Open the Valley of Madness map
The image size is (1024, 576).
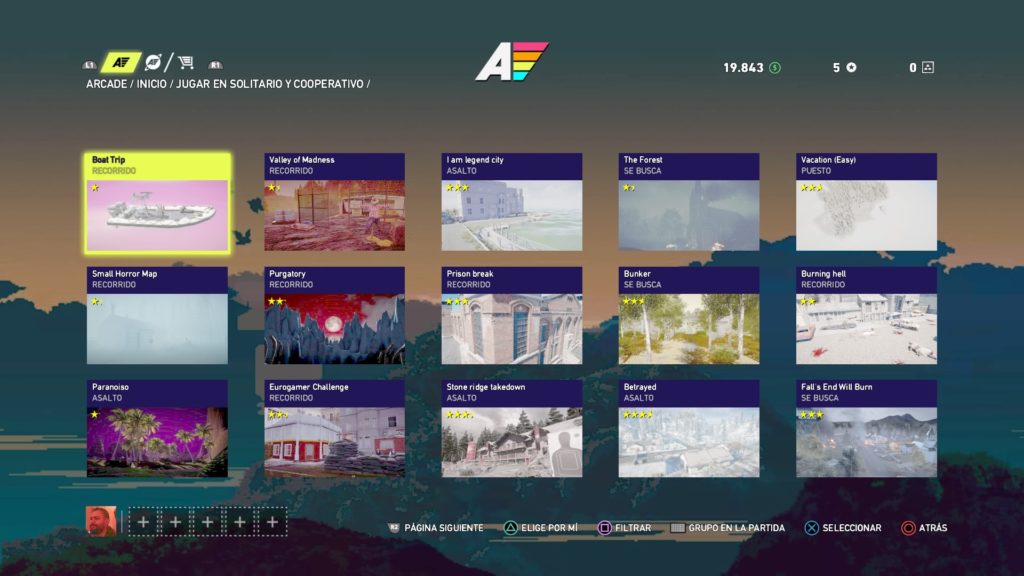point(334,202)
